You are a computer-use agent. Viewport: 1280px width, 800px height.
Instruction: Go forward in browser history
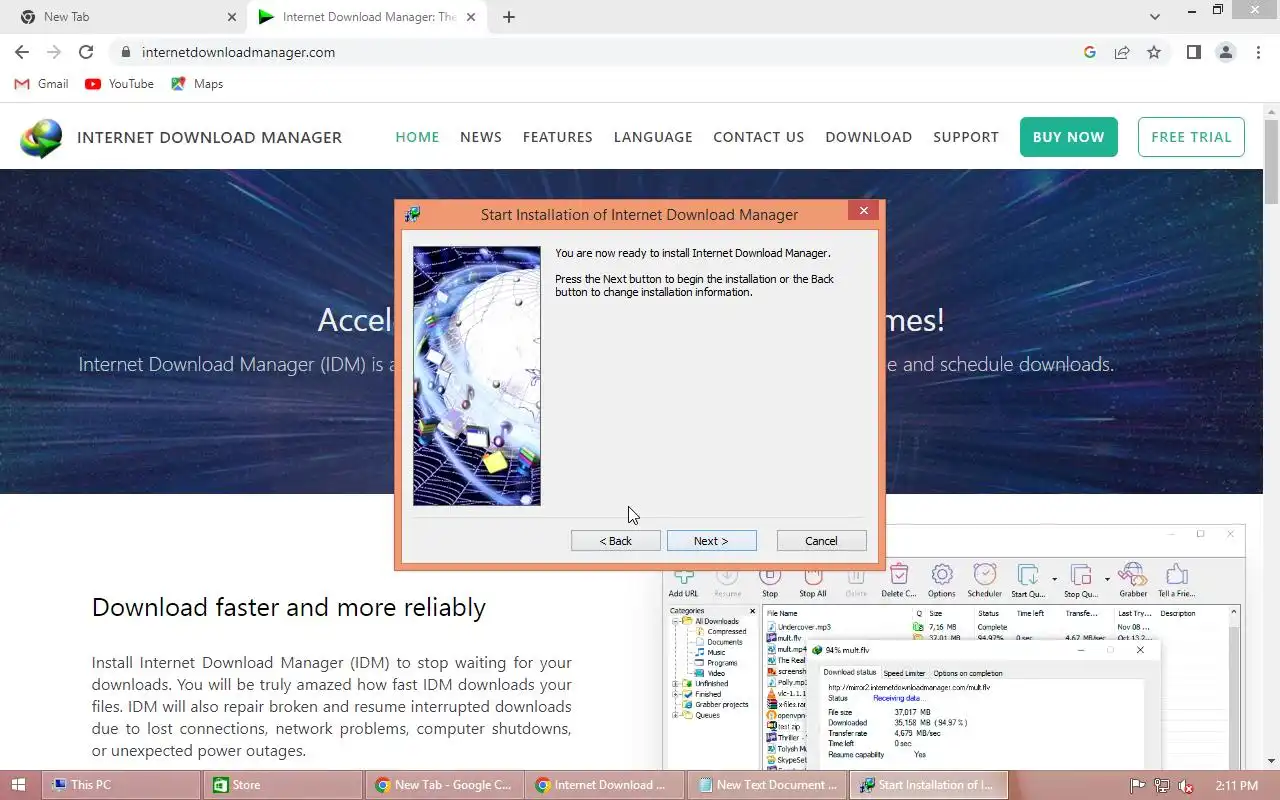54,52
